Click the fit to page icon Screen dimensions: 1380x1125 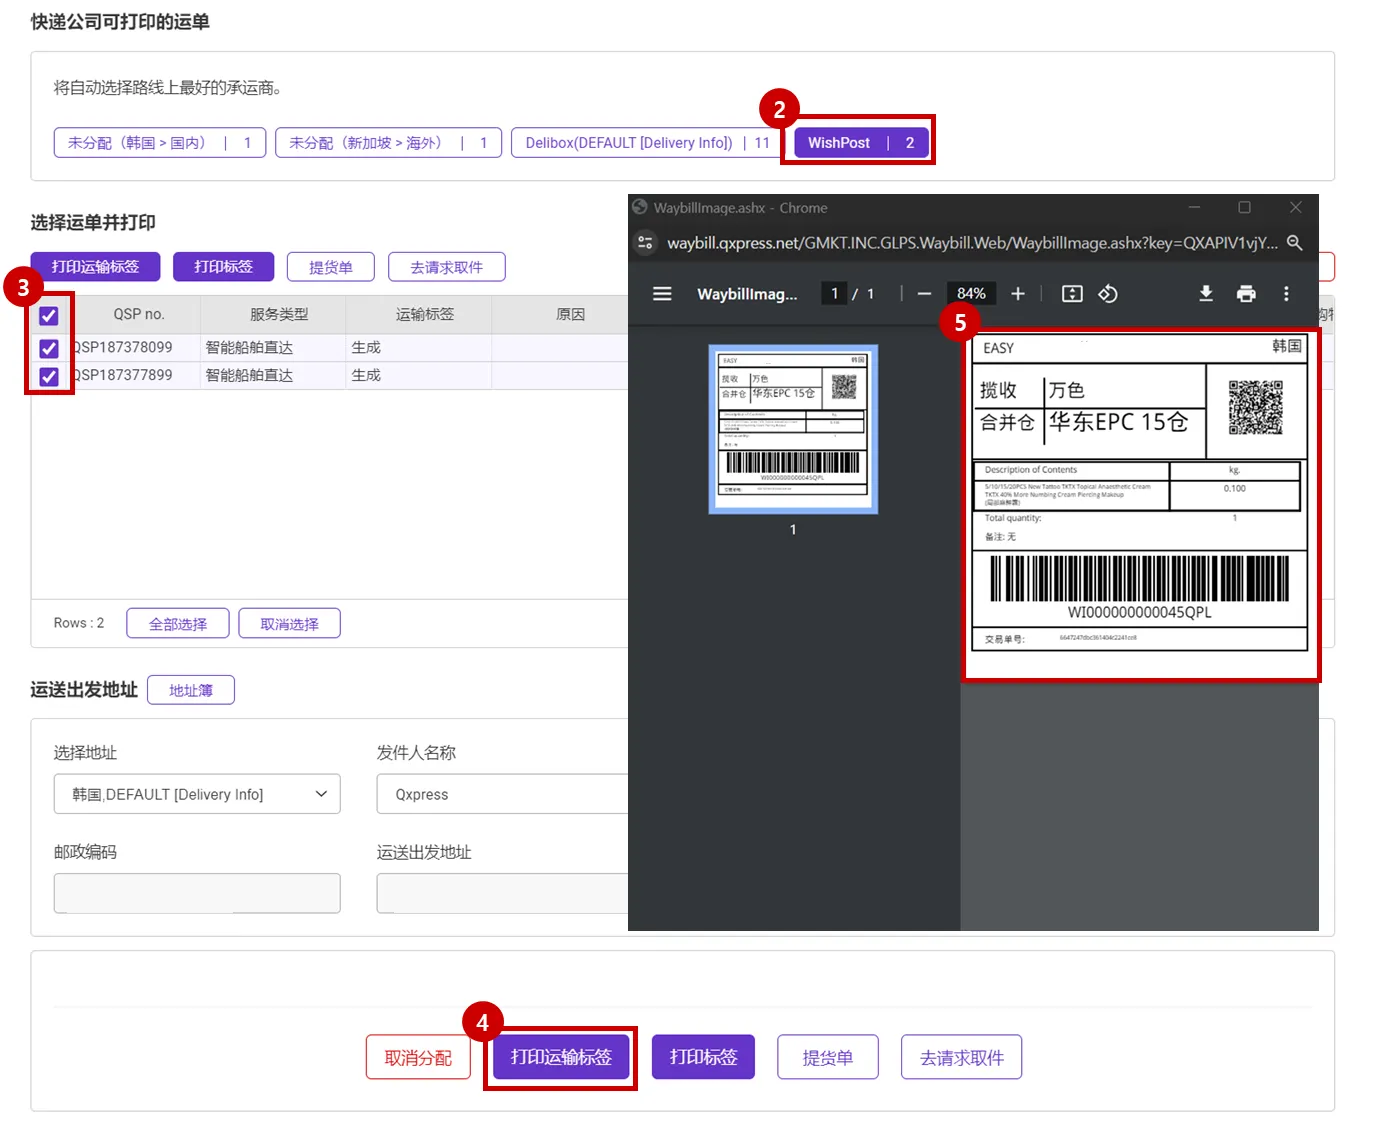pyautogui.click(x=1072, y=294)
